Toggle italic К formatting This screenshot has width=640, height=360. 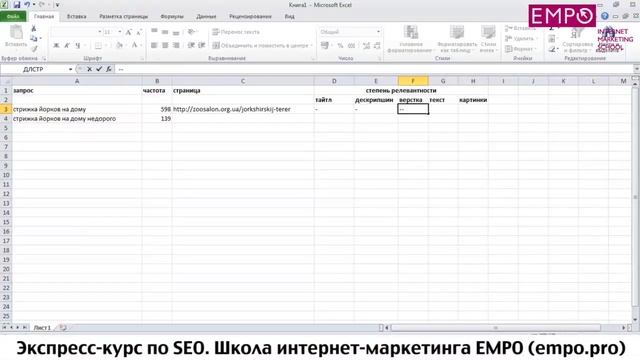coord(67,45)
